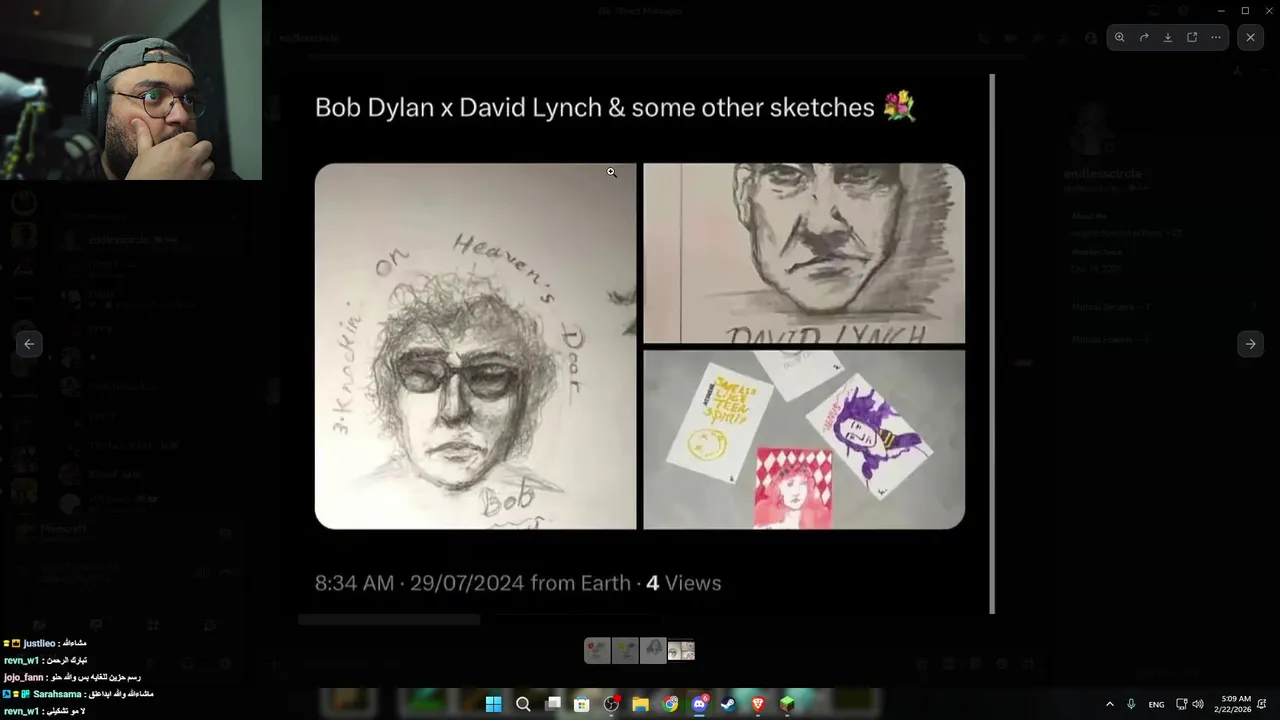The width and height of the screenshot is (1280, 720).
Task: Open the three-dots more options menu
Action: [x=1216, y=37]
